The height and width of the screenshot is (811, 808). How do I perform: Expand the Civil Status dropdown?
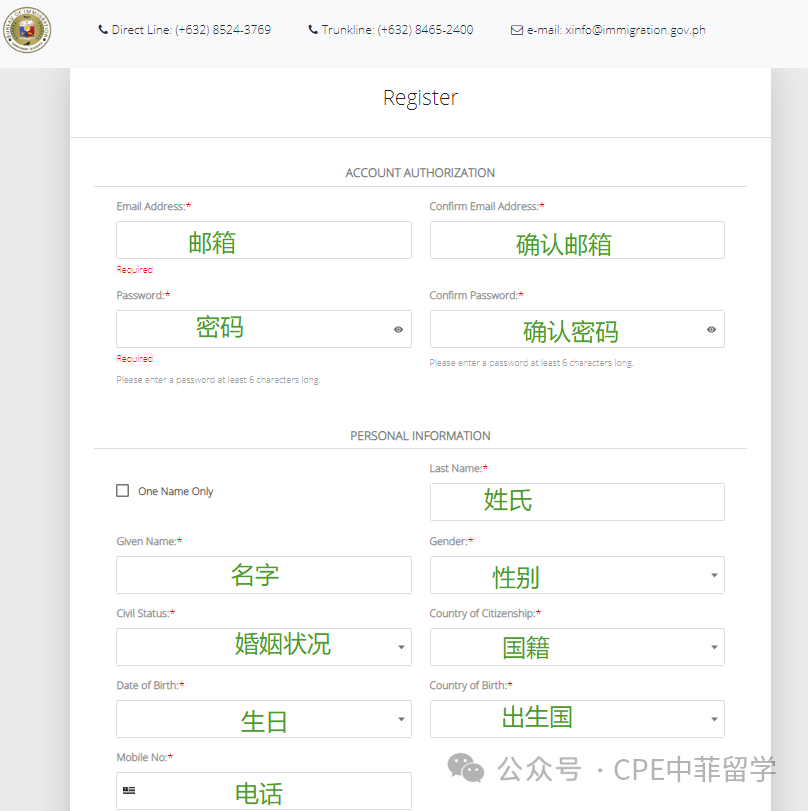tap(263, 647)
